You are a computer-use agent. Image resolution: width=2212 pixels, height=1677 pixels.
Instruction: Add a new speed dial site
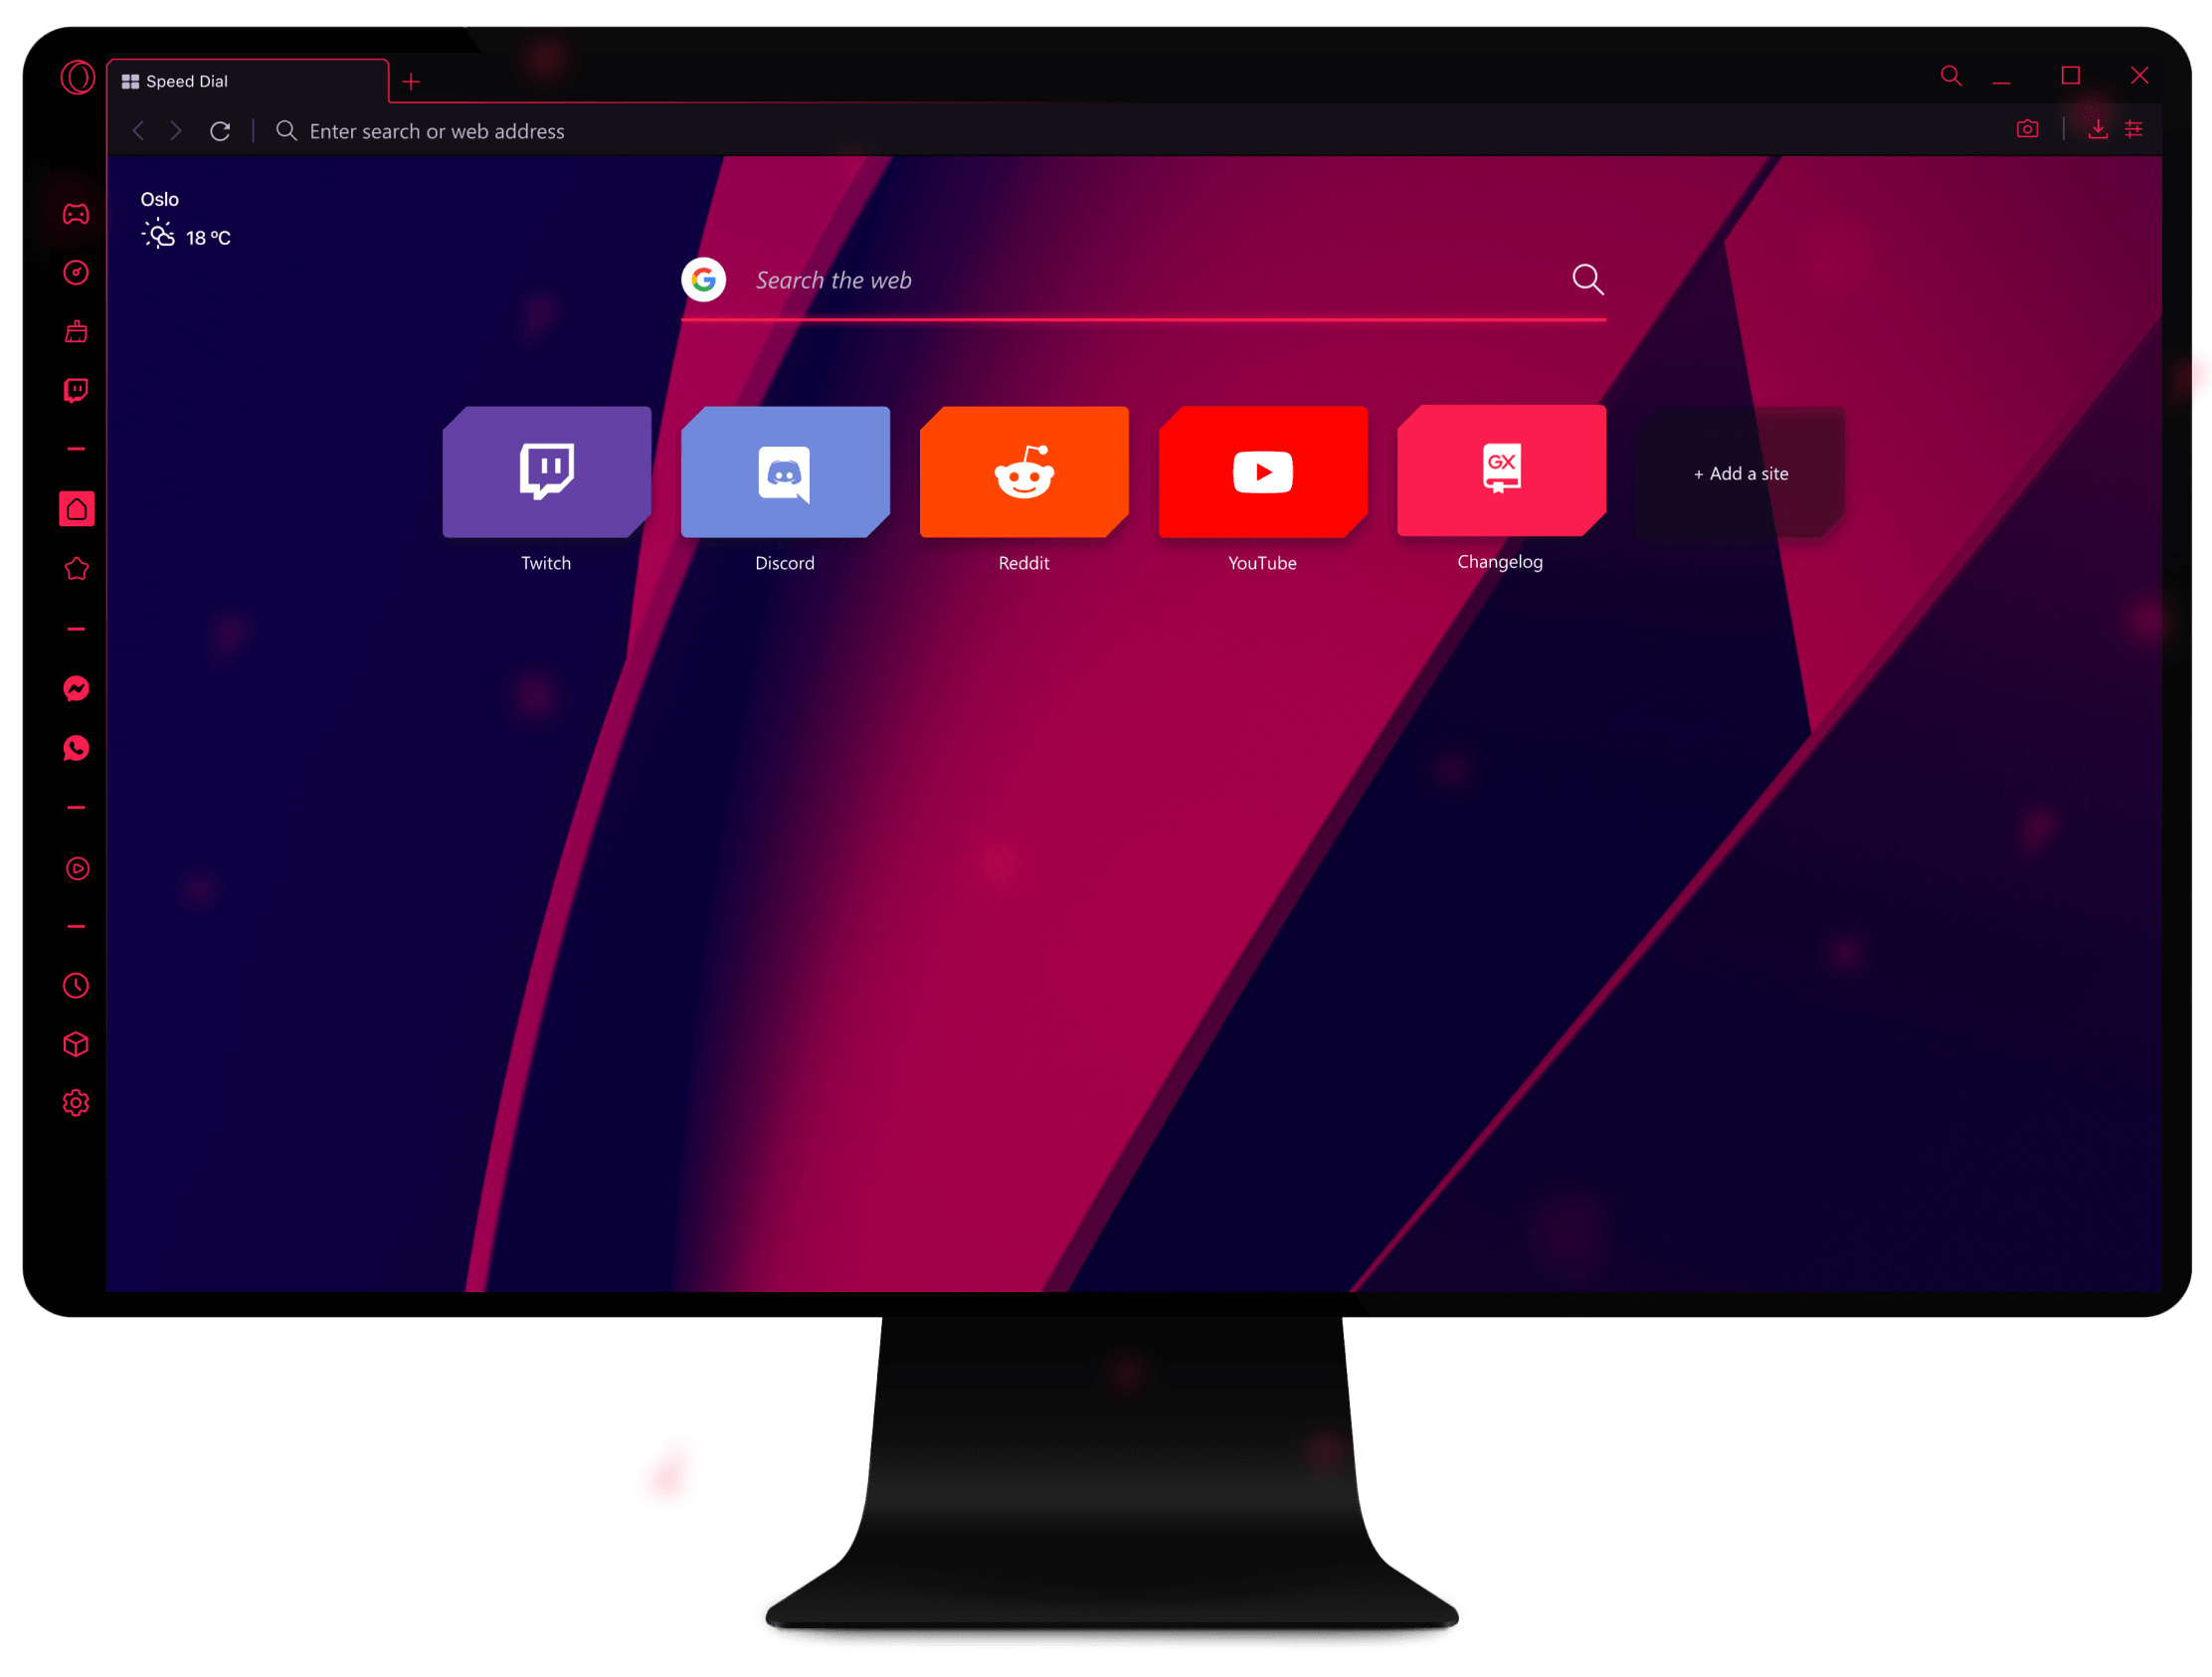pyautogui.click(x=1737, y=470)
